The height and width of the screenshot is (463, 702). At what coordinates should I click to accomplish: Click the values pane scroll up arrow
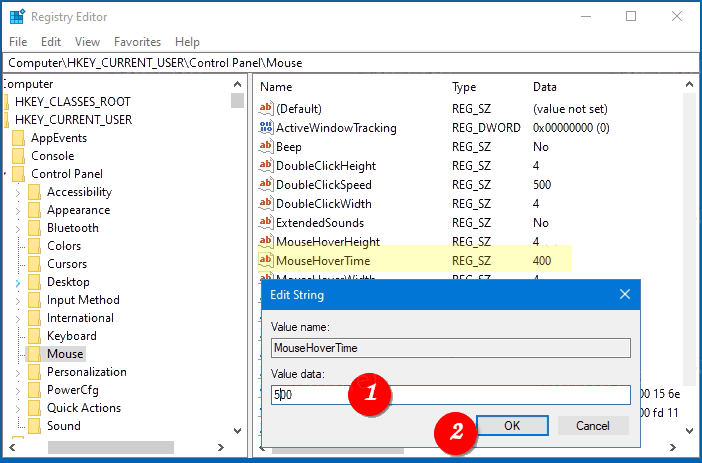(x=689, y=84)
